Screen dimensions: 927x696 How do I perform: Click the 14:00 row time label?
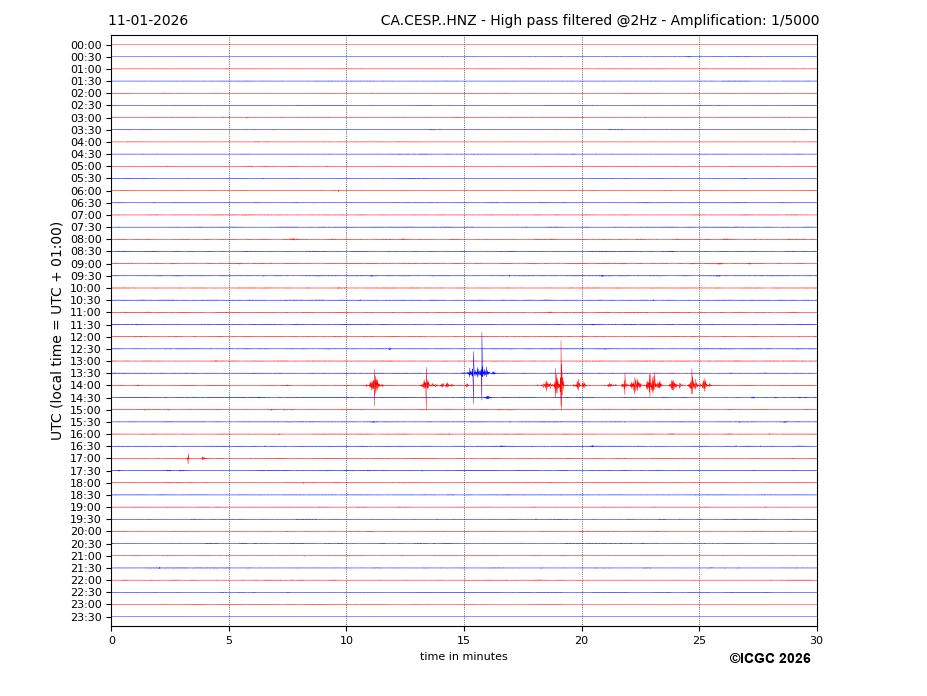point(85,386)
